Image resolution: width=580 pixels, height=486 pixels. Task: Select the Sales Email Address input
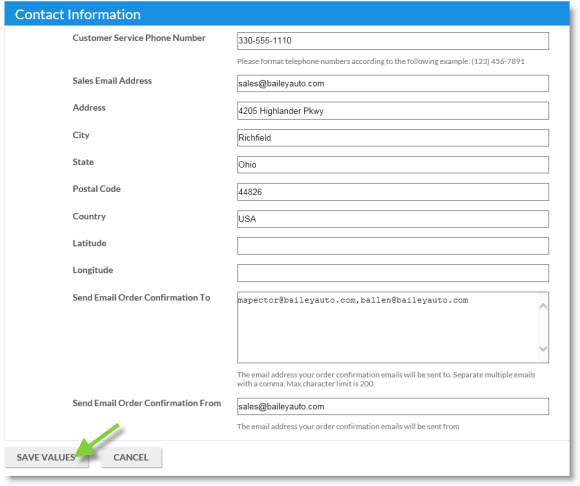[x=392, y=84]
